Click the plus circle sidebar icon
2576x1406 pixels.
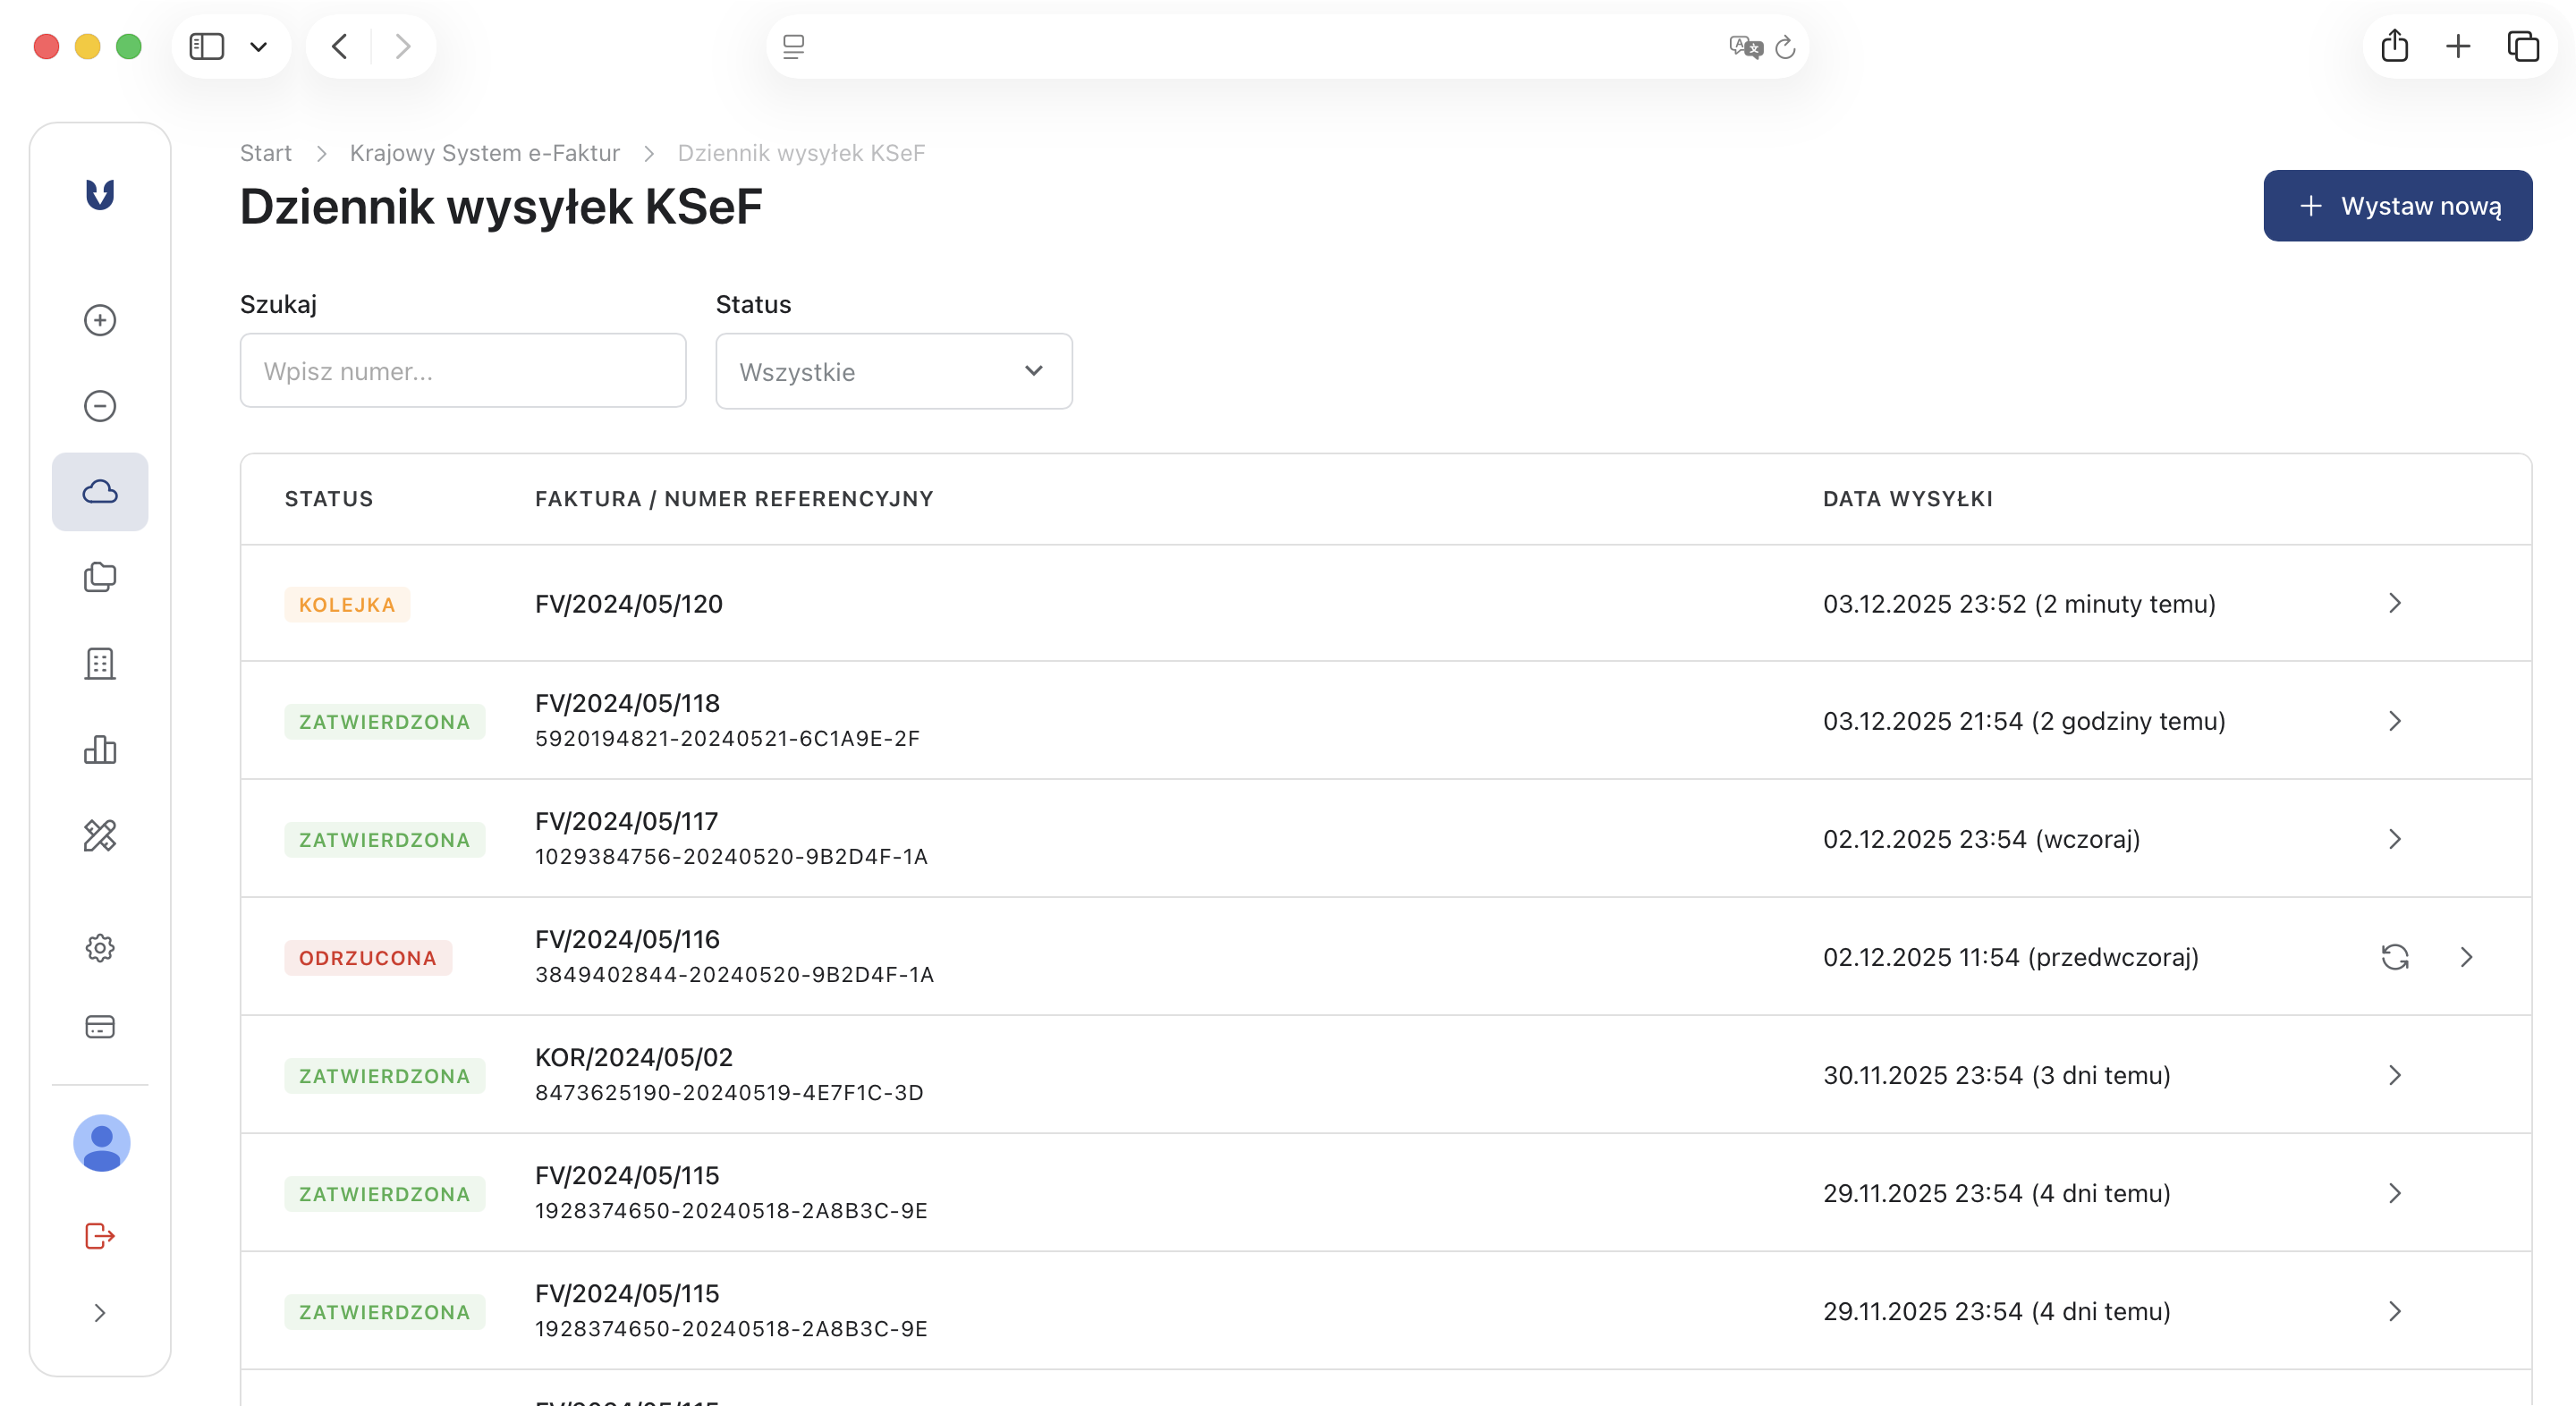(100, 320)
